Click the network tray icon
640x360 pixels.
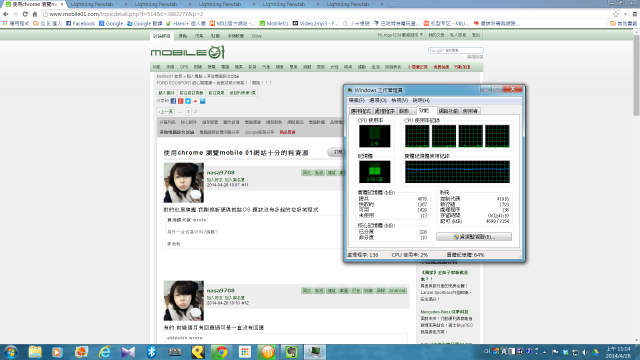point(575,352)
